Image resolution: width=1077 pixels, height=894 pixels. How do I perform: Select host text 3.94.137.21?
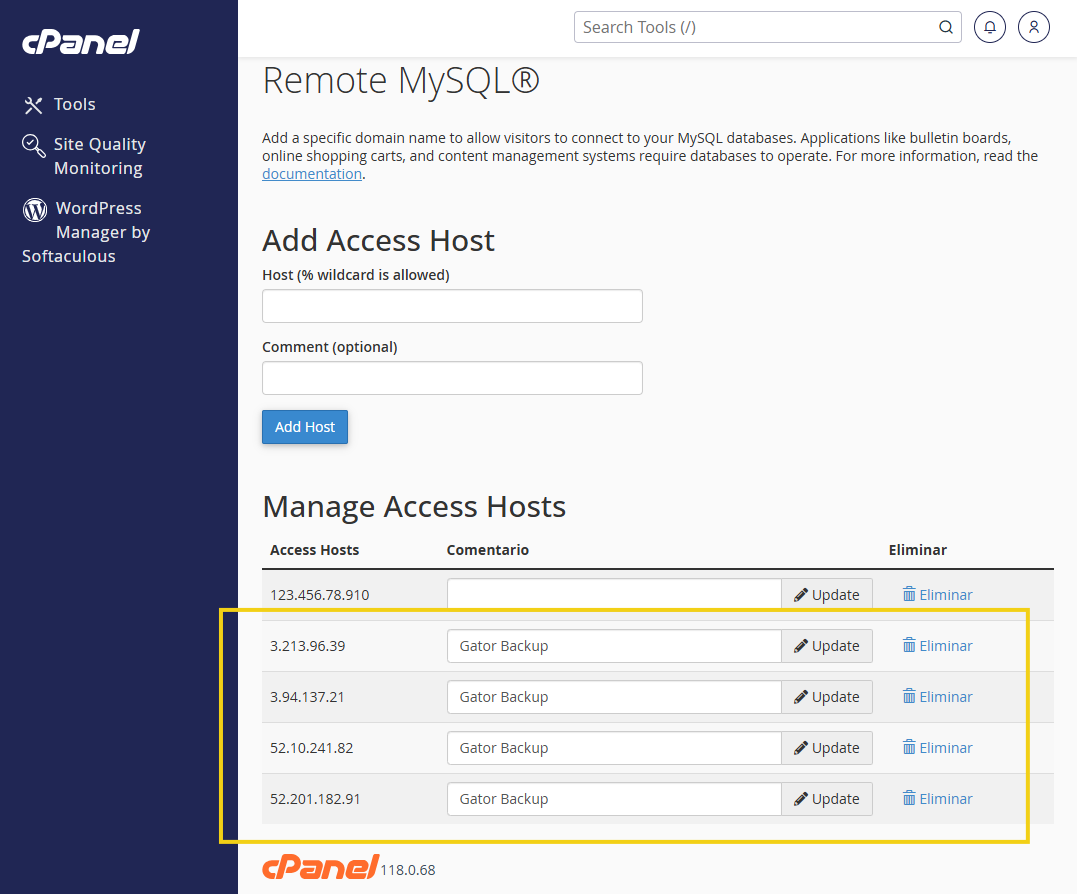(307, 697)
